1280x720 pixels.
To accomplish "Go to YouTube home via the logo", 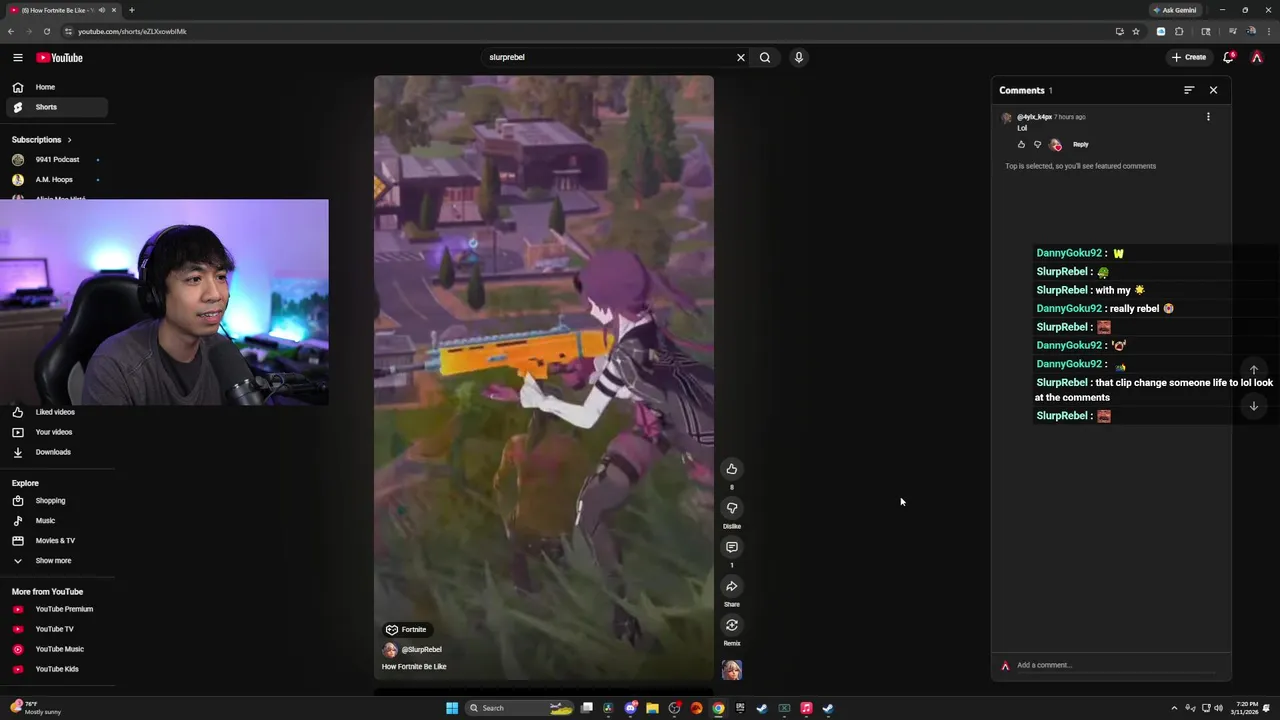I will (x=59, y=57).
